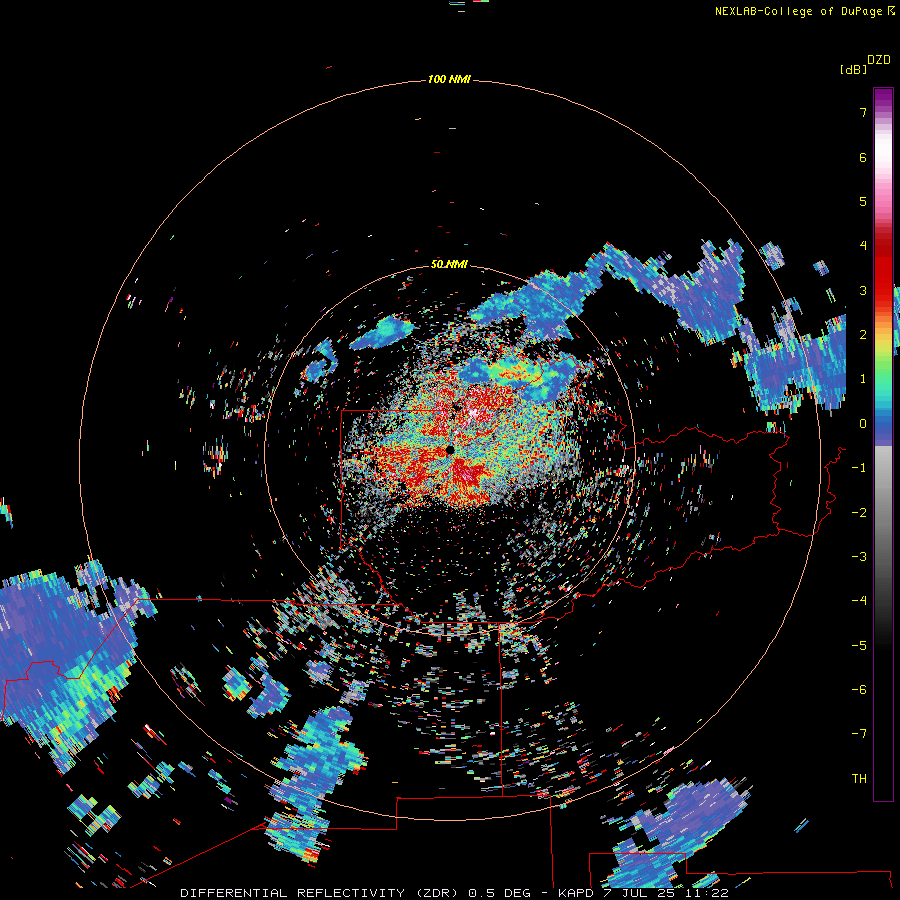
Task: Click the KAPD station identifier in caption
Action: 576,893
